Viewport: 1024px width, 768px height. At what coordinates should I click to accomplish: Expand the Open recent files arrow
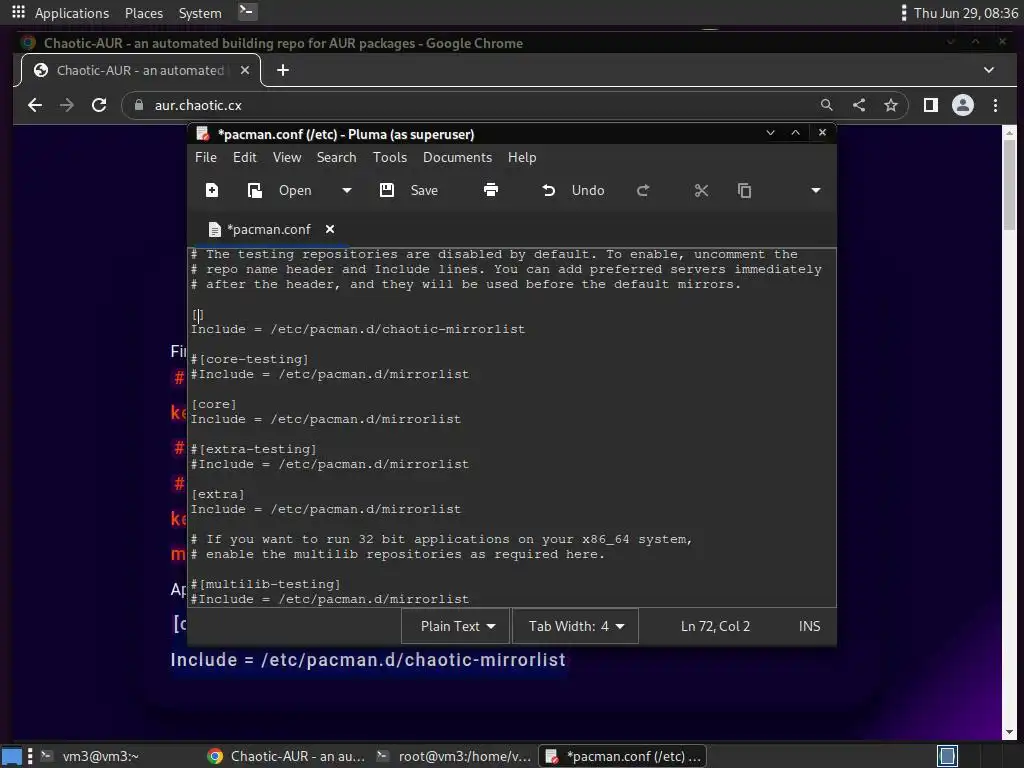point(347,190)
